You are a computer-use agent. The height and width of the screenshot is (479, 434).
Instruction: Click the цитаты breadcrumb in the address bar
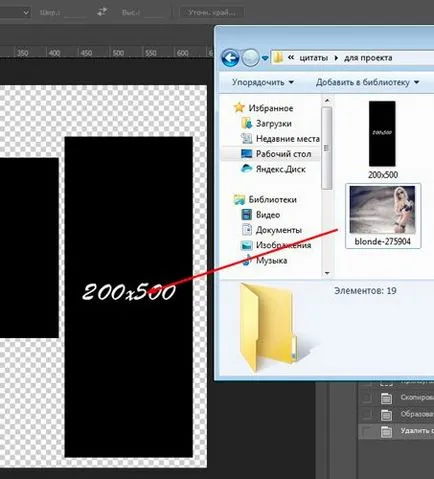(x=313, y=58)
